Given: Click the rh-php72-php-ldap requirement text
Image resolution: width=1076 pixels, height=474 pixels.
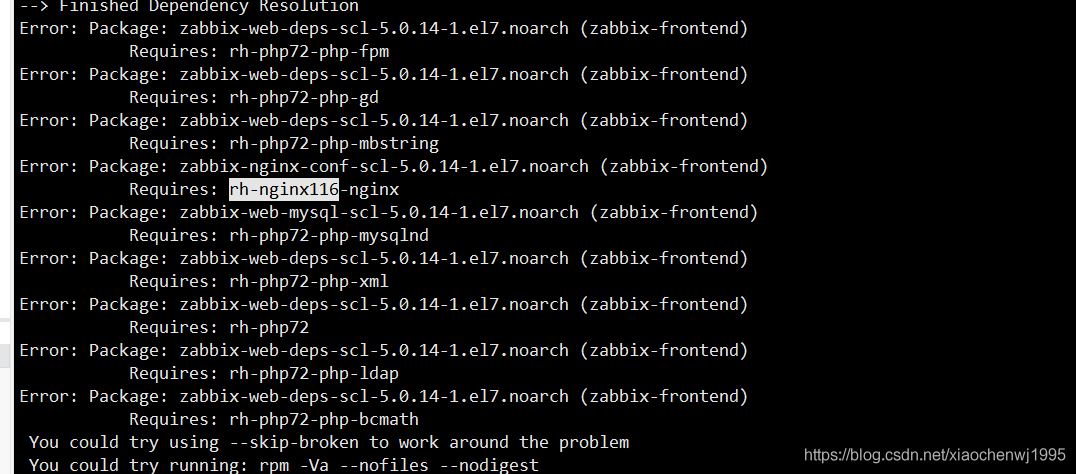Looking at the screenshot, I should [314, 373].
